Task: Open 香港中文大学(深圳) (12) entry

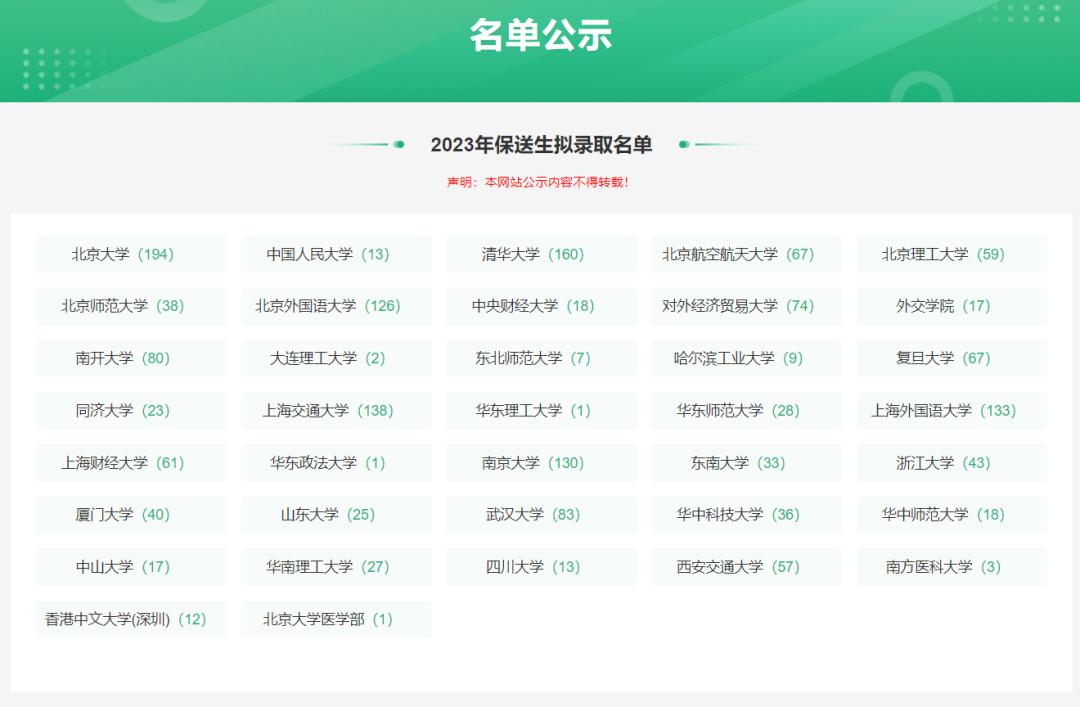Action: point(130,619)
